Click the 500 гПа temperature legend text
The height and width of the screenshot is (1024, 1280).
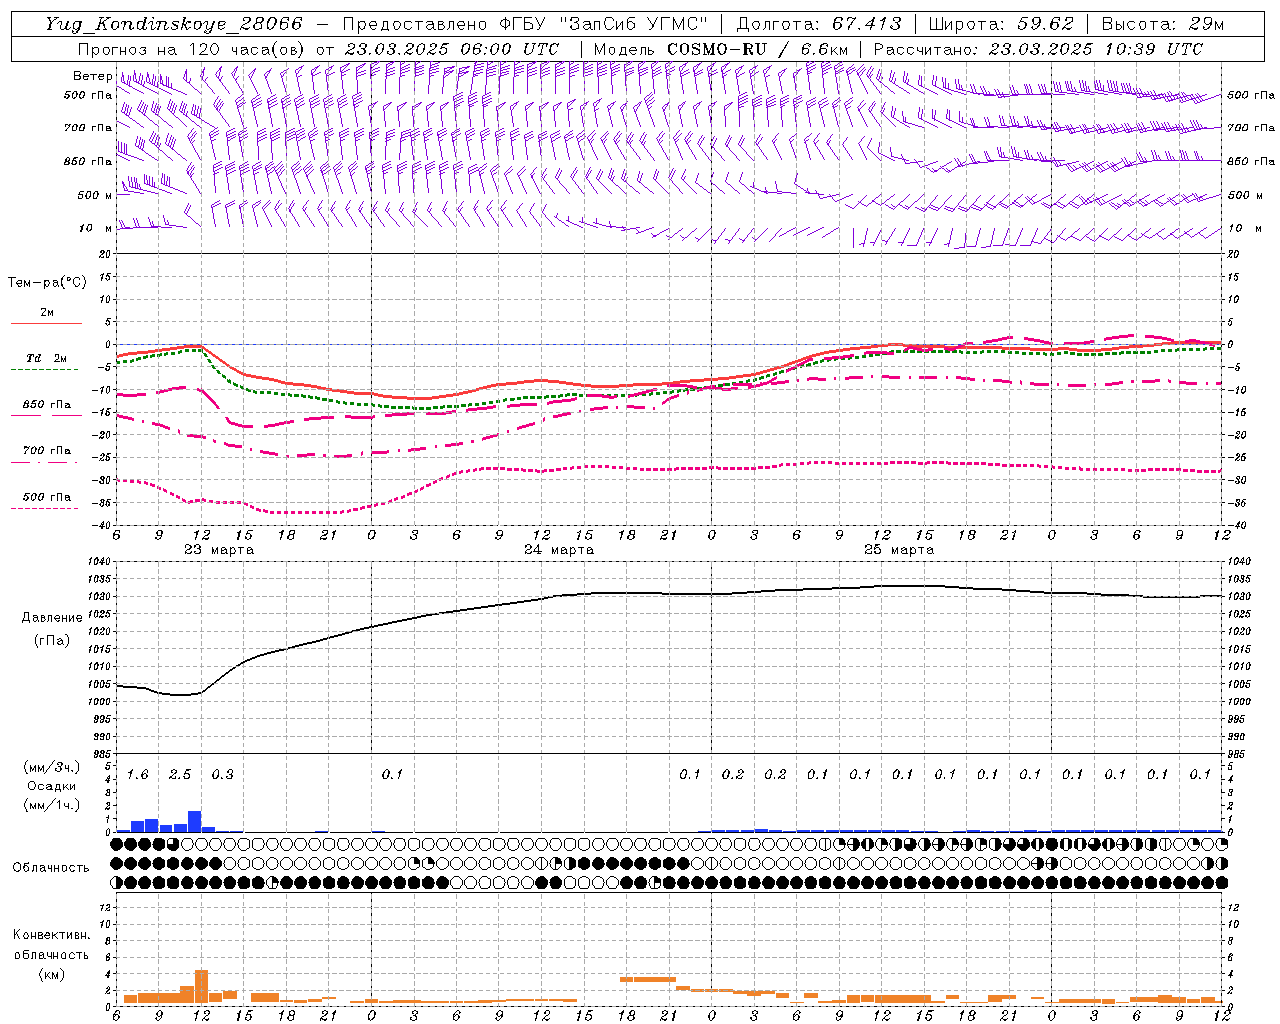[47, 497]
